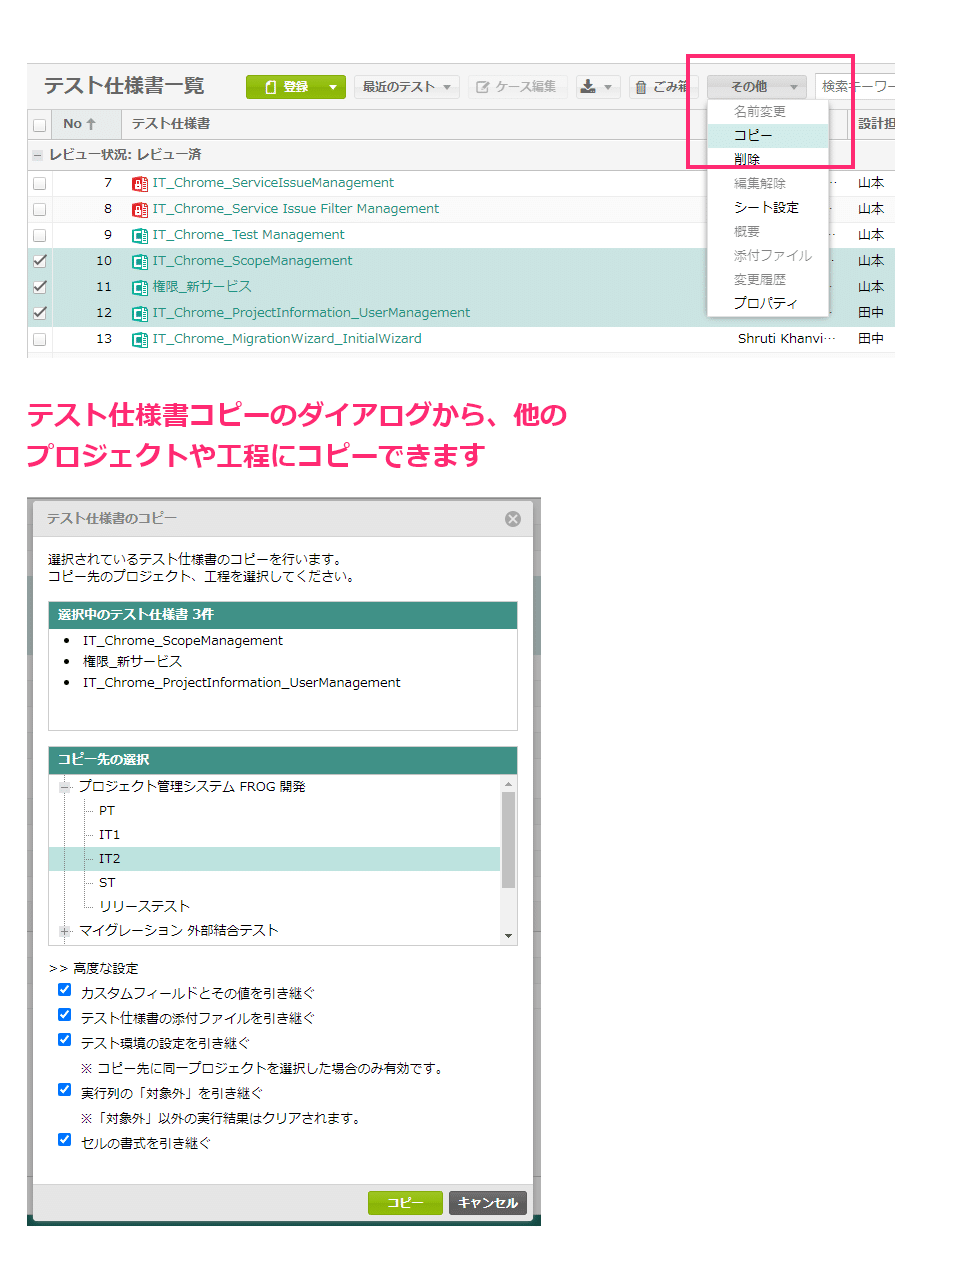Select リリーステスト in the tree

(144, 907)
